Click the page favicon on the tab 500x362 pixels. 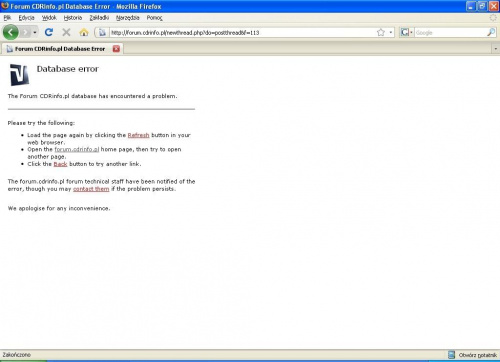coord(10,49)
